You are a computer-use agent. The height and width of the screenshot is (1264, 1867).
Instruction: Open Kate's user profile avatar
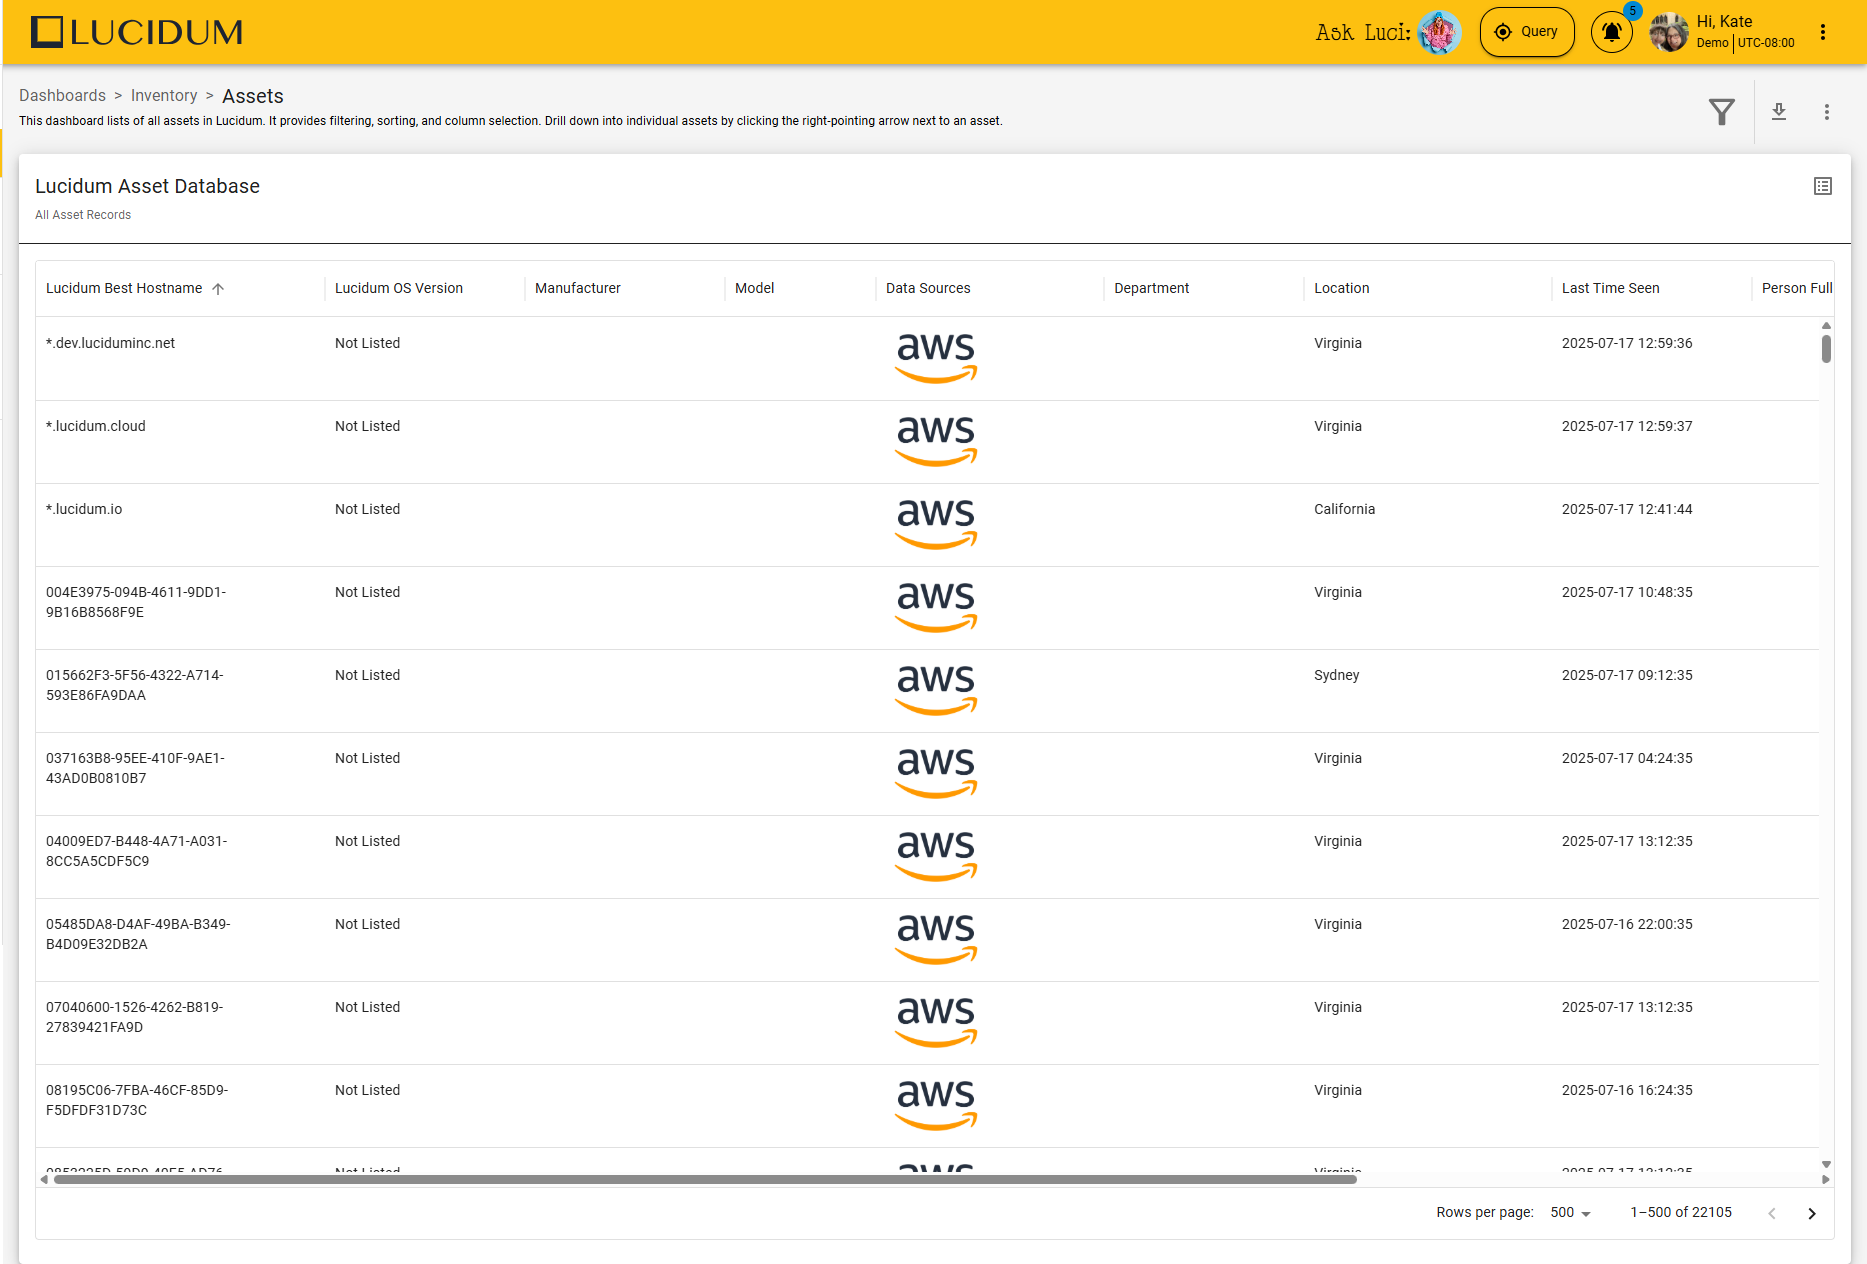(1669, 32)
